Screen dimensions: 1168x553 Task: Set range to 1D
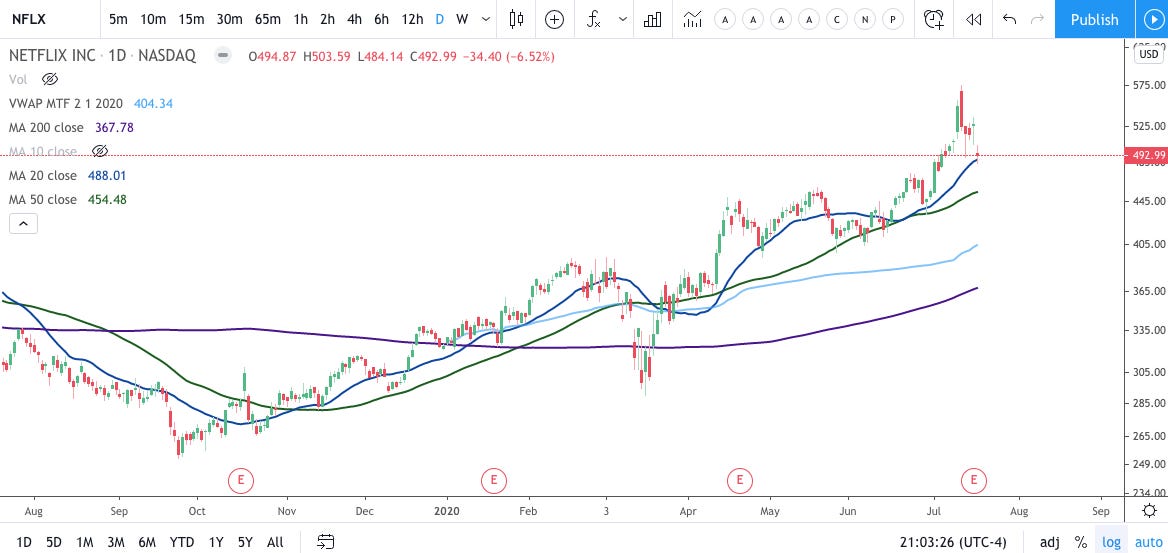24,542
